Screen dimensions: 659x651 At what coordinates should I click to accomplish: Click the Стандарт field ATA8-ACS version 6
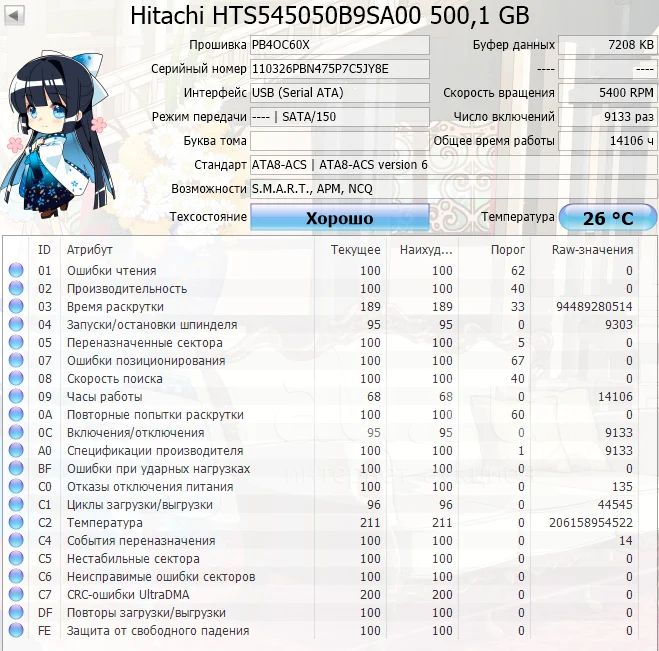tap(453, 165)
